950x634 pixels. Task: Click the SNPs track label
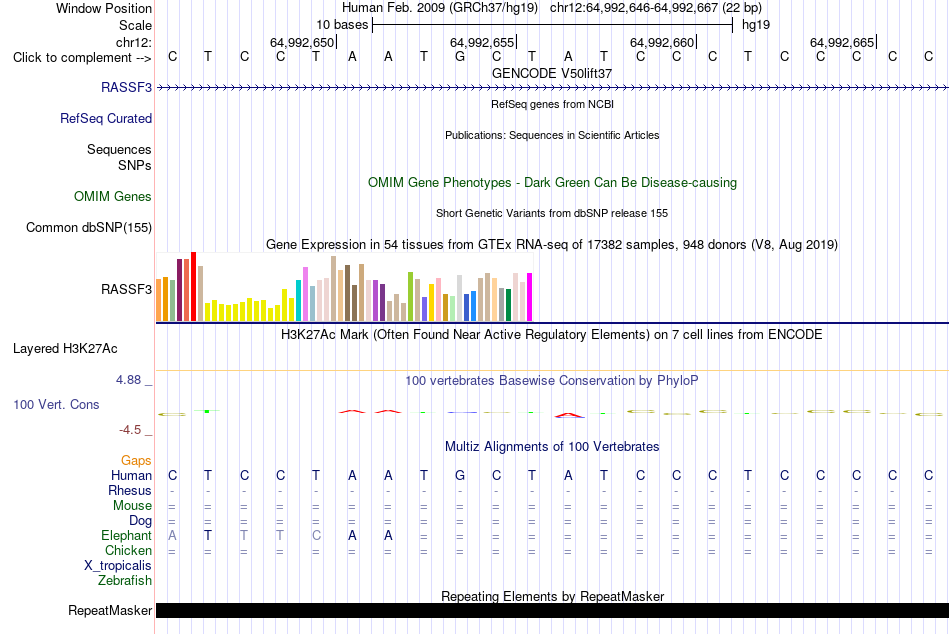[x=135, y=165]
